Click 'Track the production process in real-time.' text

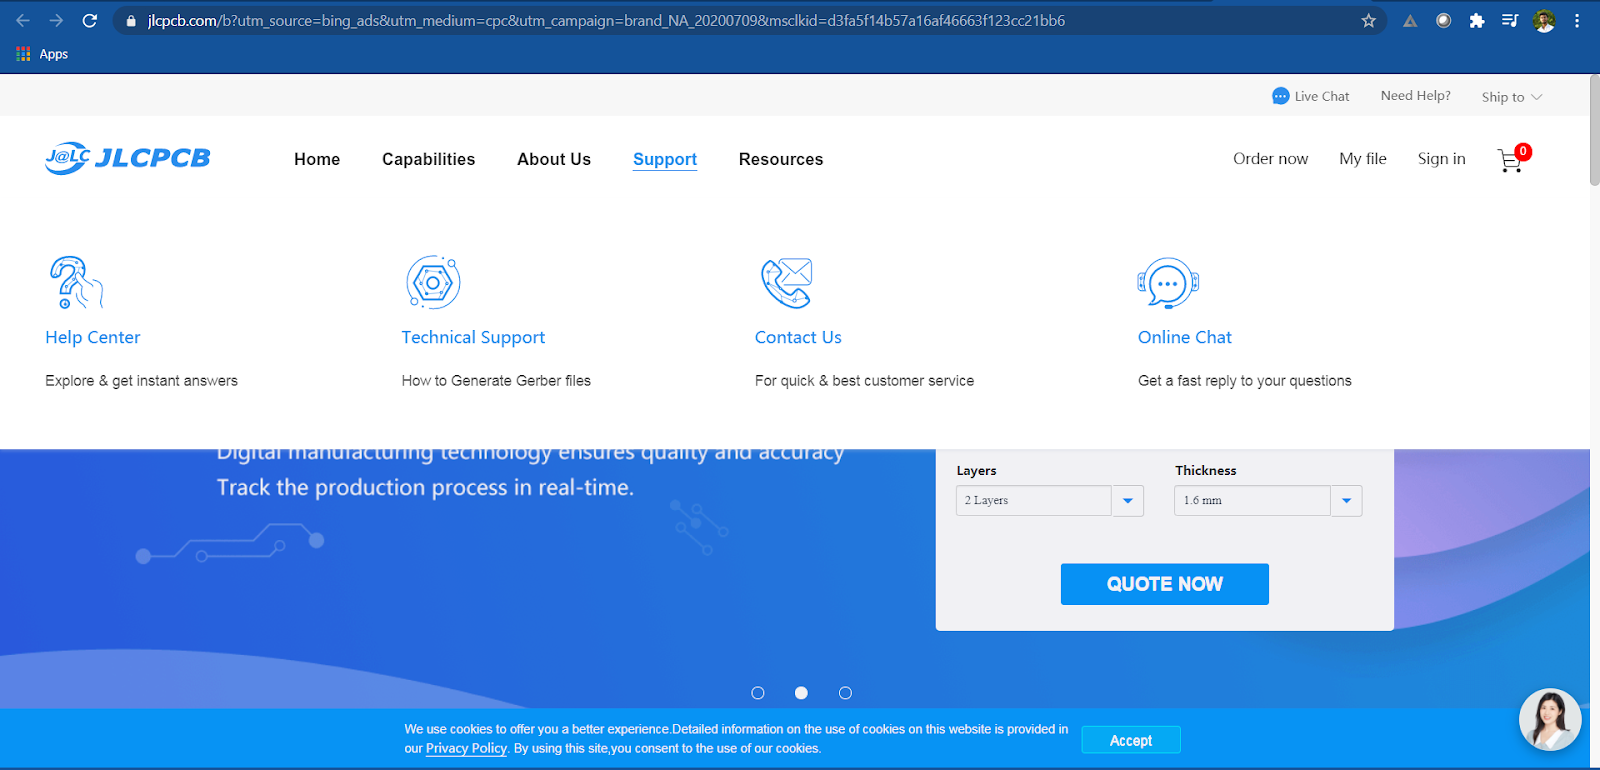(x=425, y=487)
